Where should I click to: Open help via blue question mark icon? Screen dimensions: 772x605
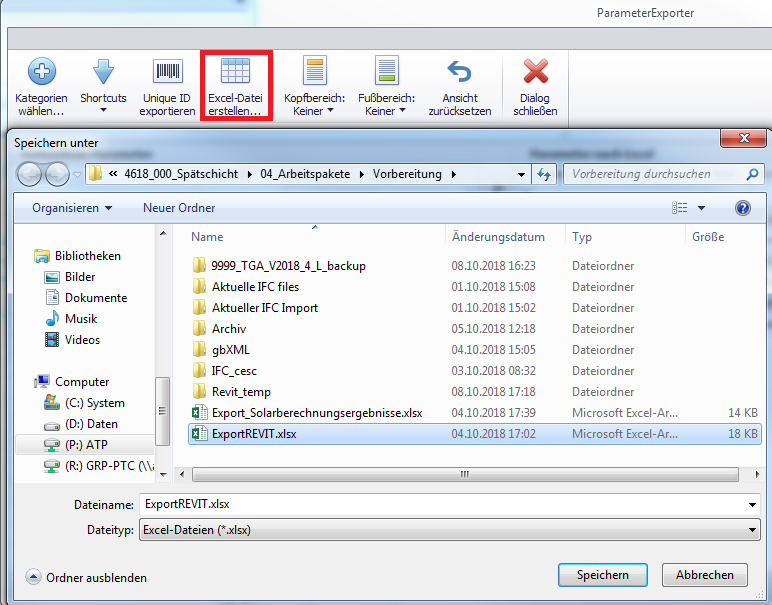742,208
